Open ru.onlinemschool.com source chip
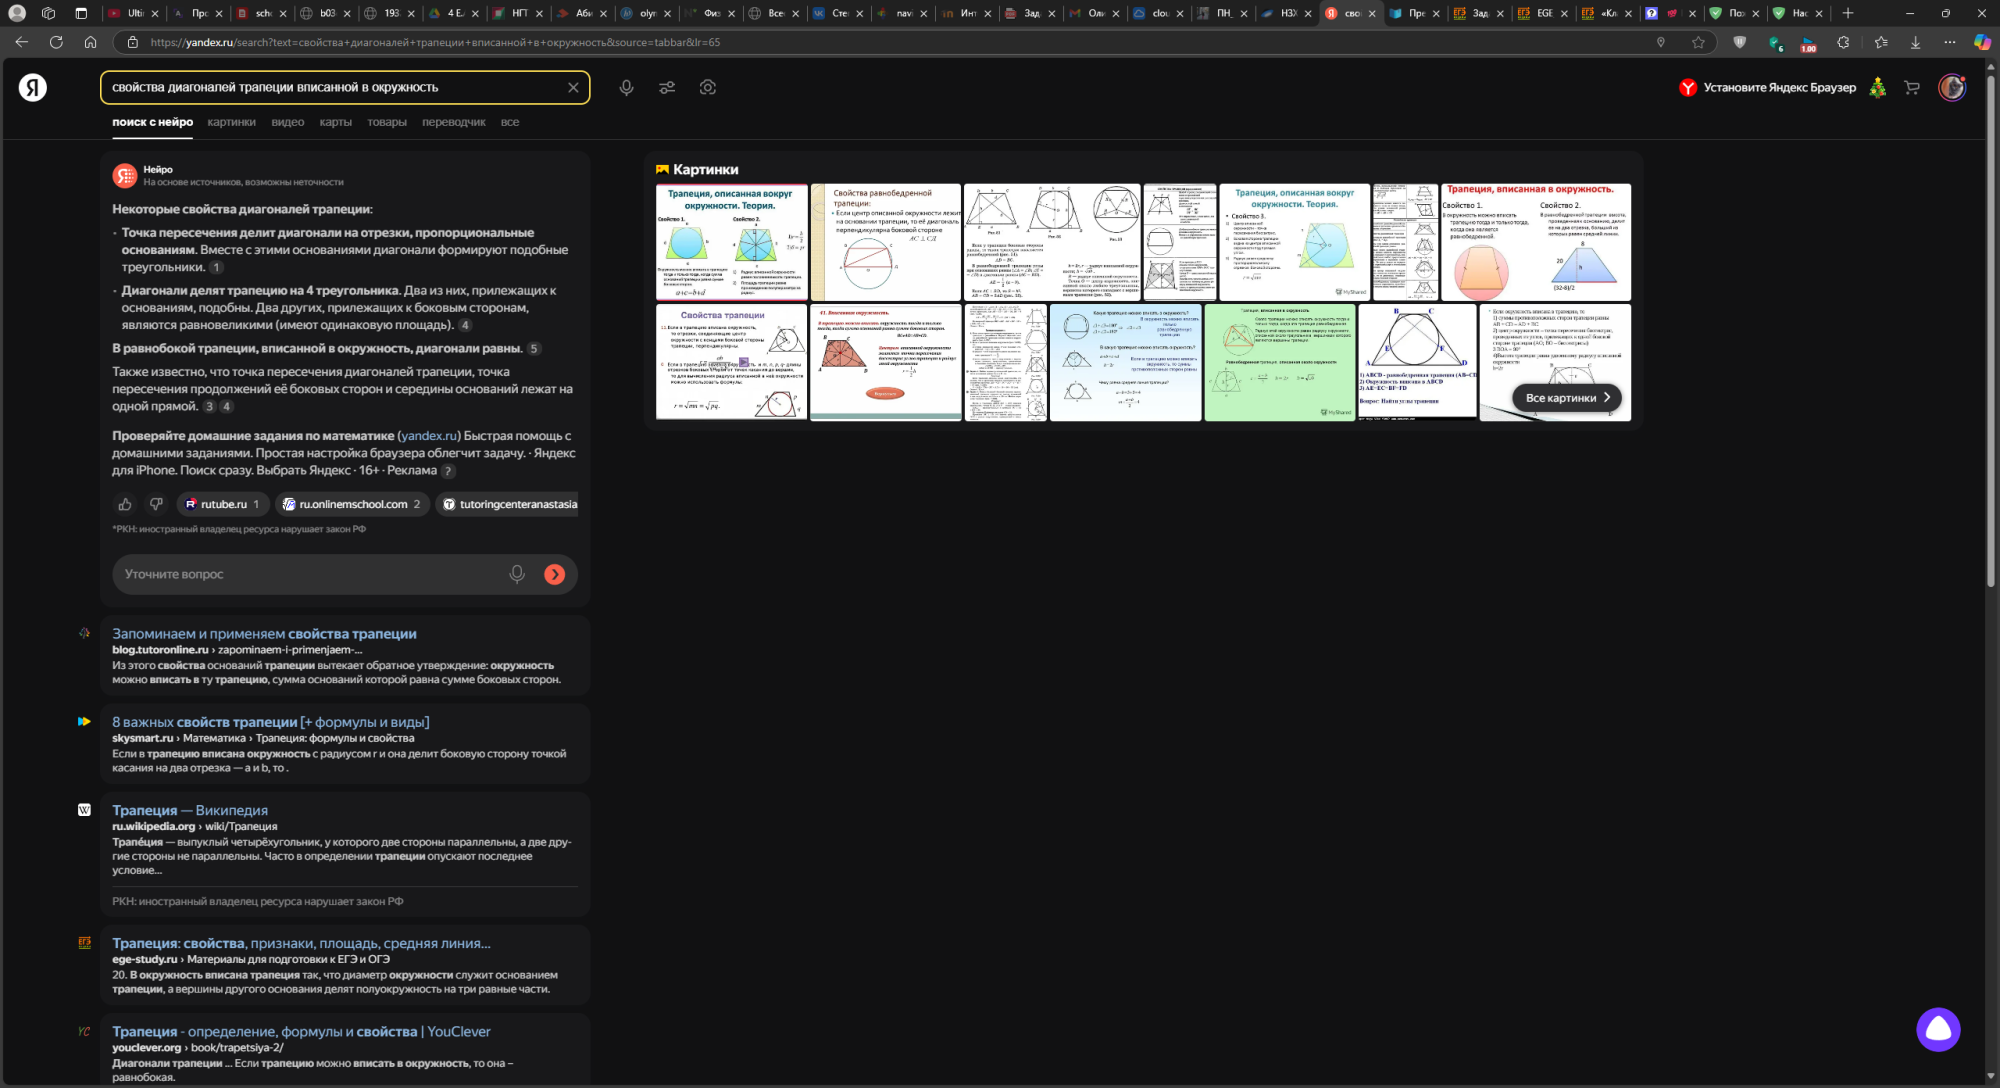The image size is (2000, 1088). [x=352, y=504]
